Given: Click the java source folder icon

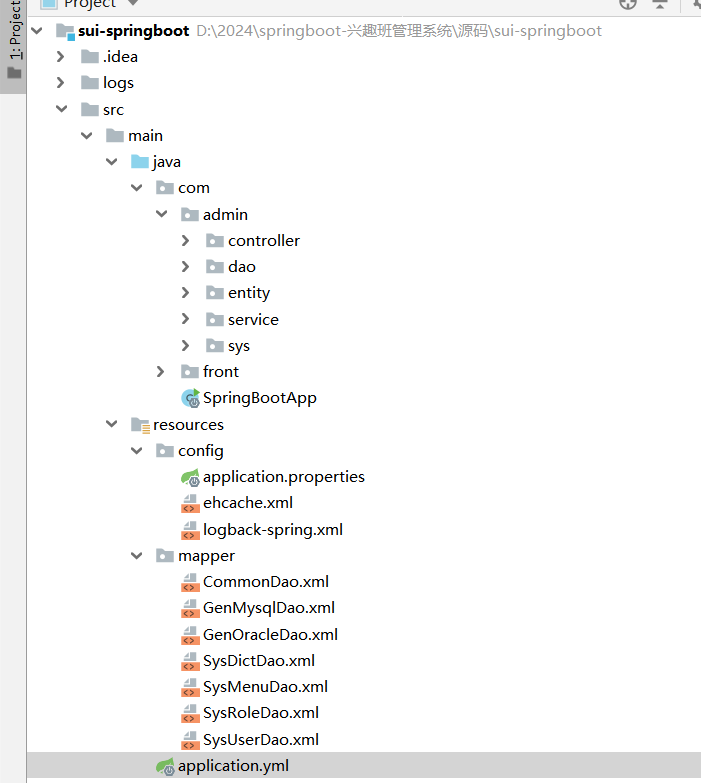Looking at the screenshot, I should [140, 162].
